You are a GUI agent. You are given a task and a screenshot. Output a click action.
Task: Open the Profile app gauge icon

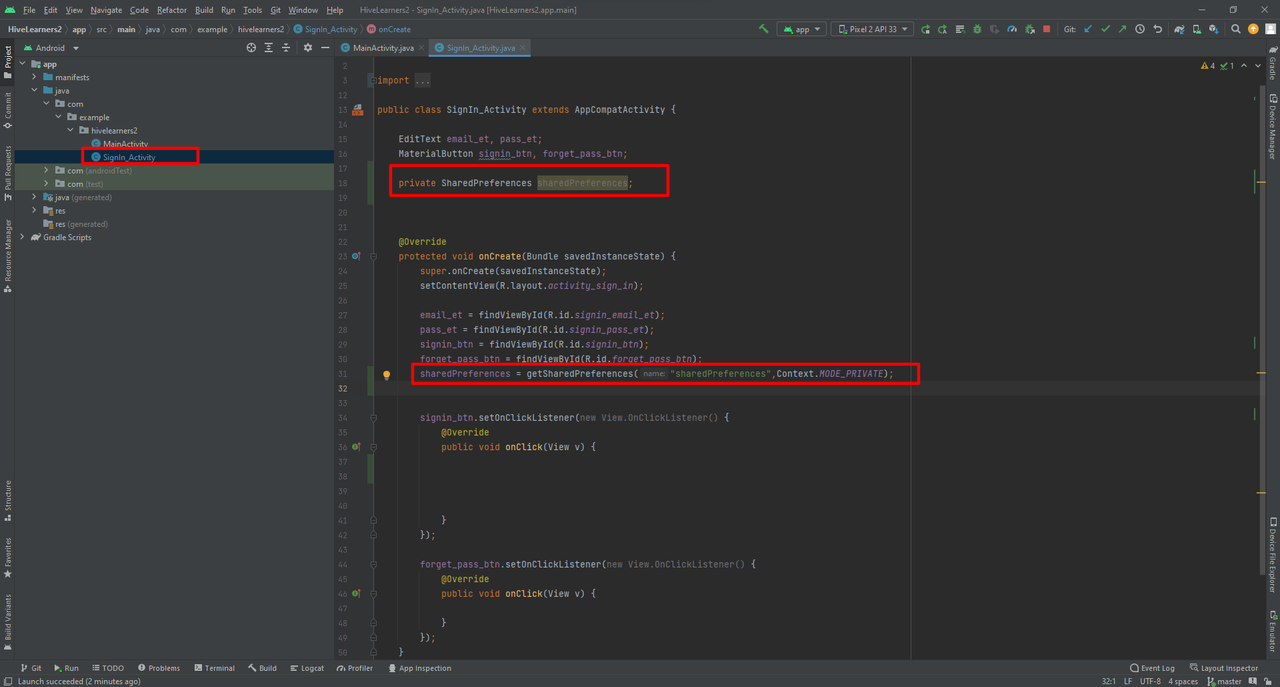pos(1012,29)
